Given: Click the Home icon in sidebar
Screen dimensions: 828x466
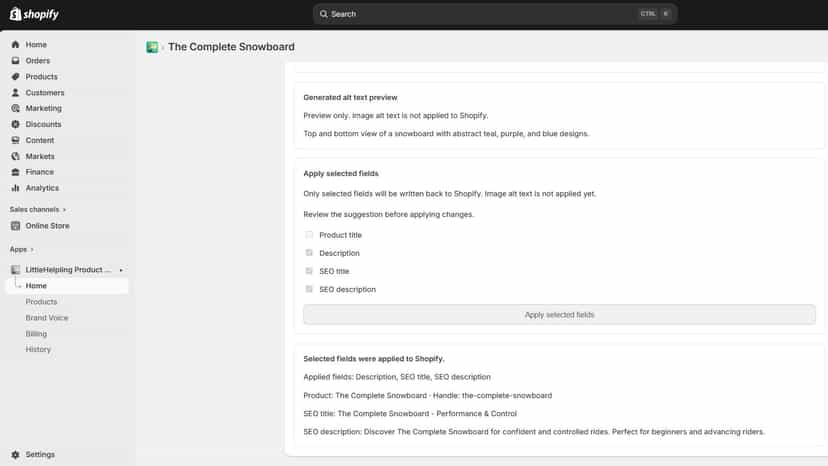Looking at the screenshot, I should (15, 44).
